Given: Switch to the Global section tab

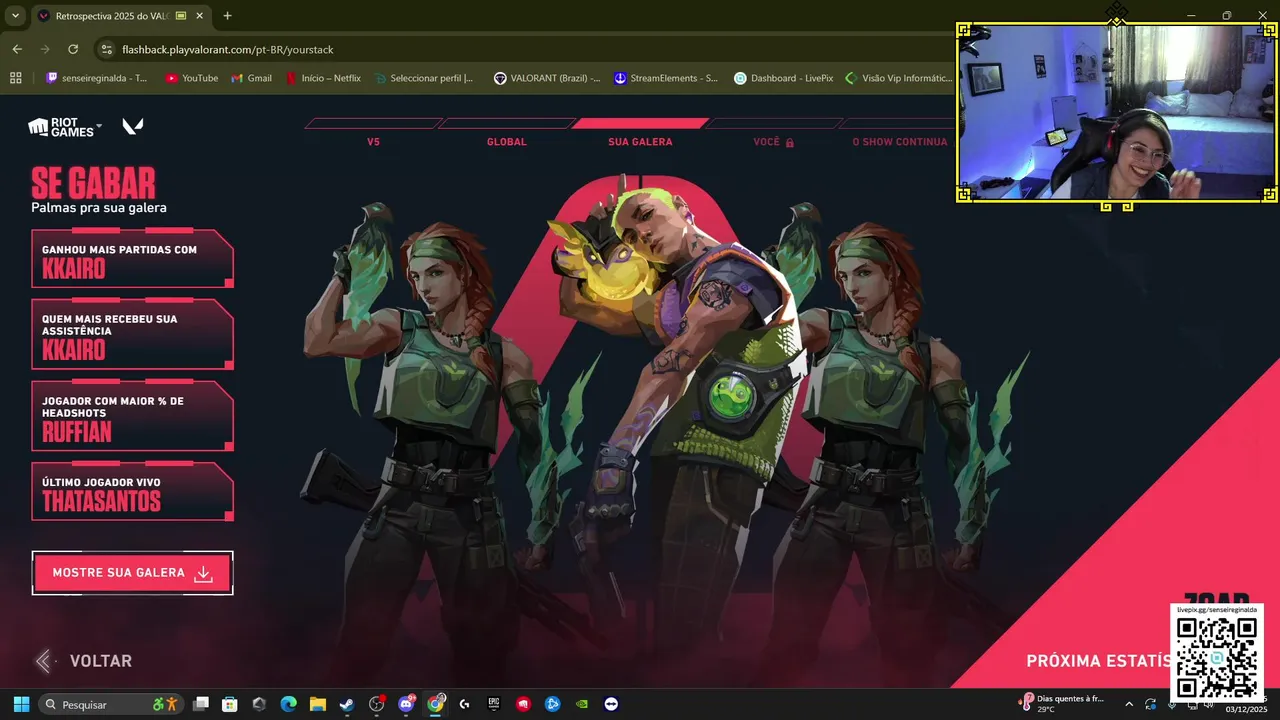Looking at the screenshot, I should [x=506, y=142].
